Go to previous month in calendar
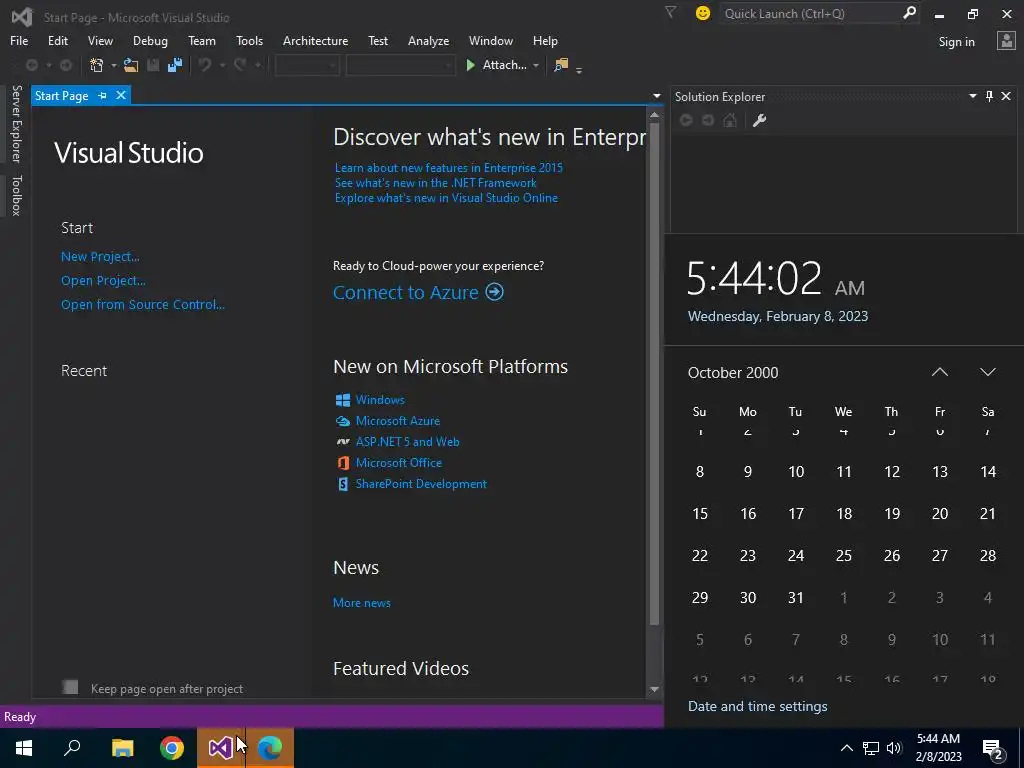Viewport: 1024px width, 768px height. pos(940,372)
